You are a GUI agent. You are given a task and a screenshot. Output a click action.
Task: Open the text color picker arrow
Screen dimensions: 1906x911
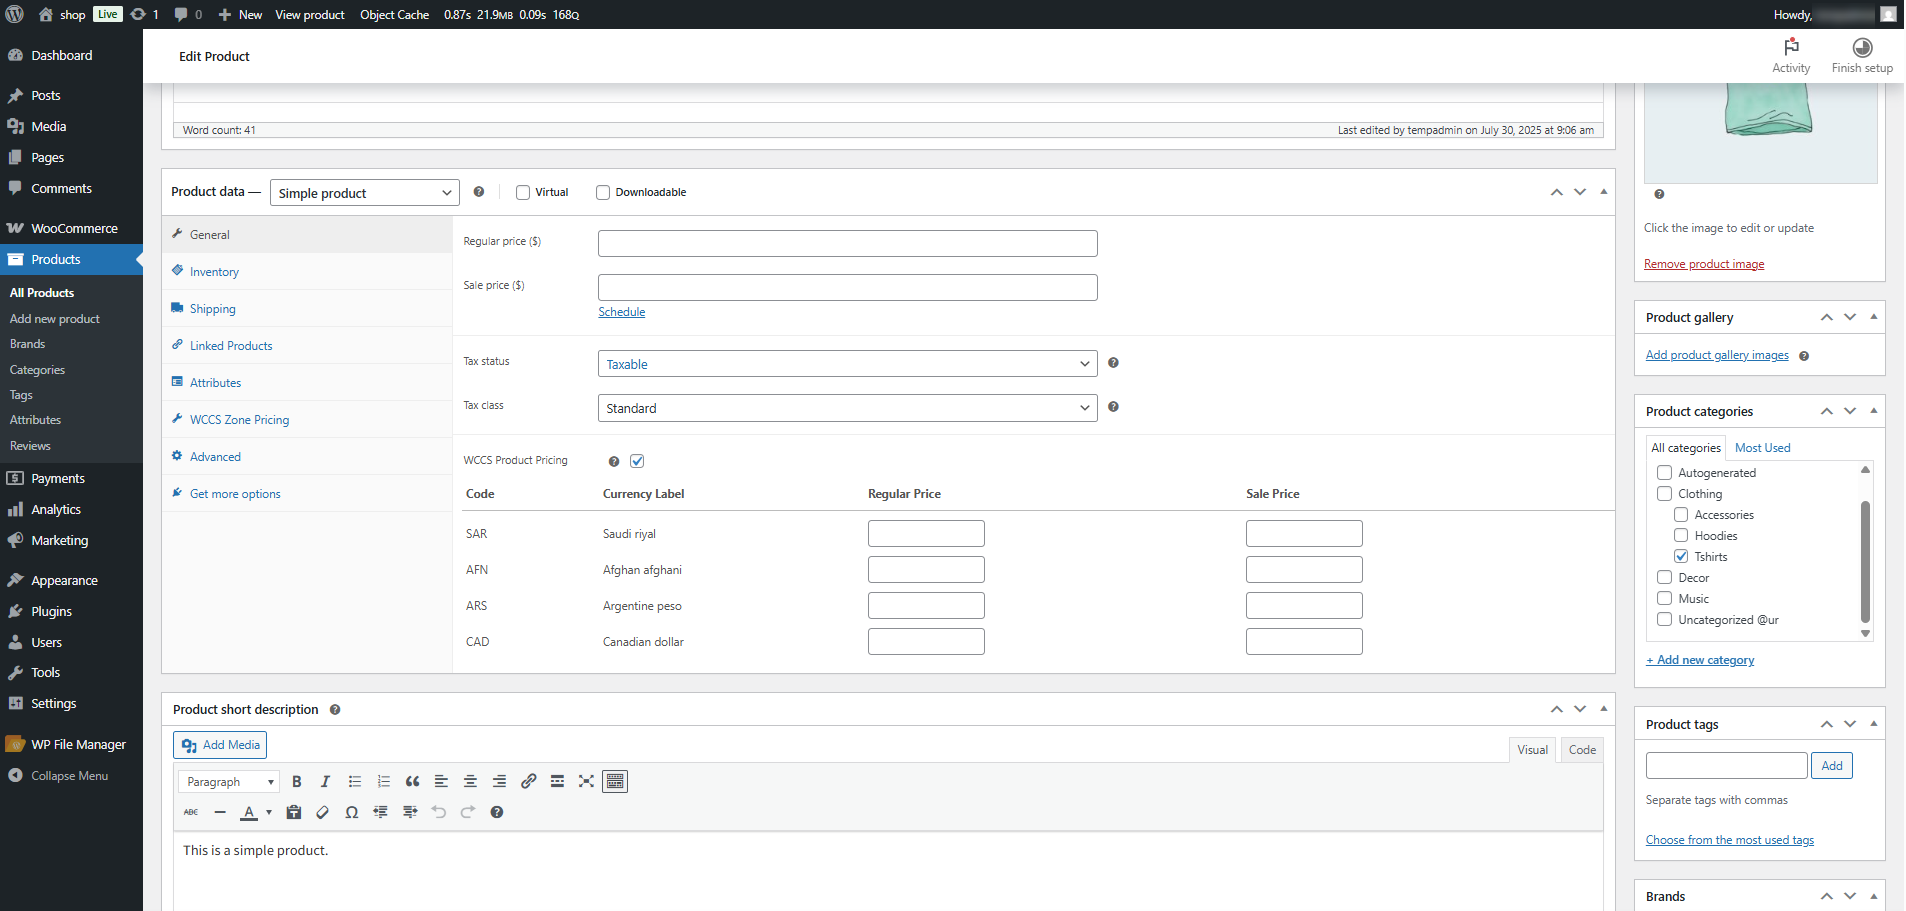pos(269,812)
